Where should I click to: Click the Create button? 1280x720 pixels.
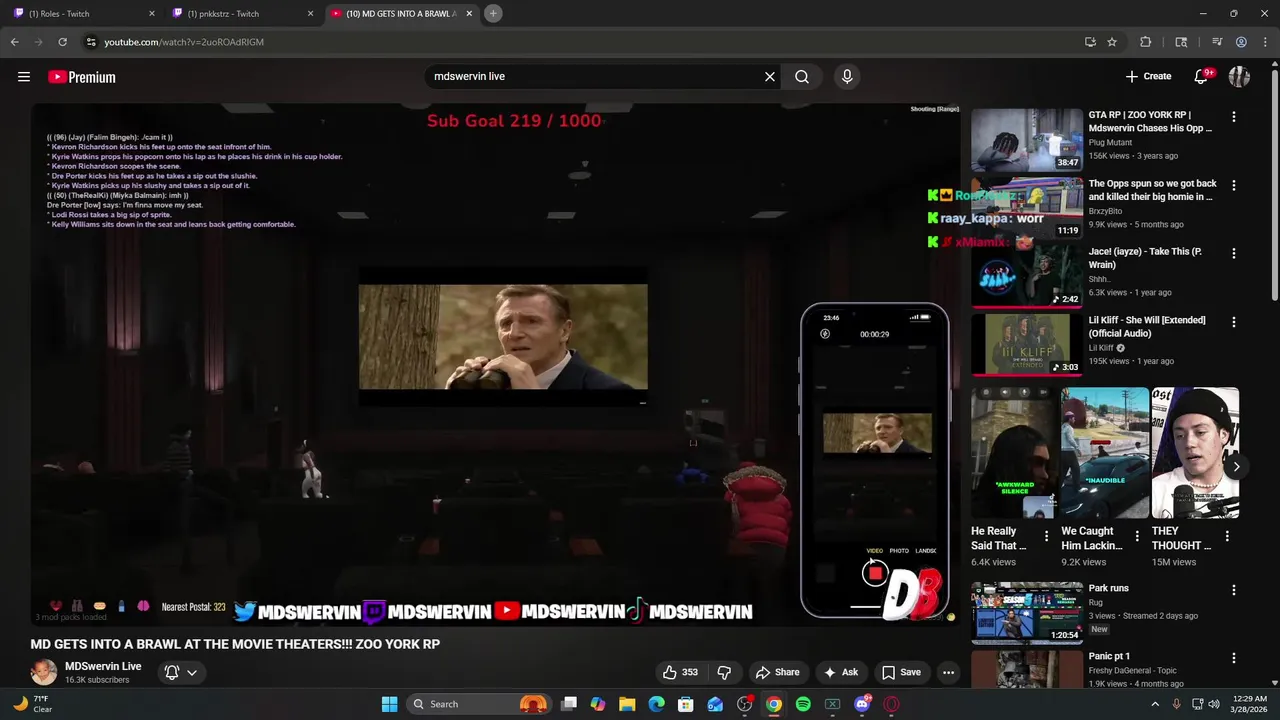(x=1148, y=77)
